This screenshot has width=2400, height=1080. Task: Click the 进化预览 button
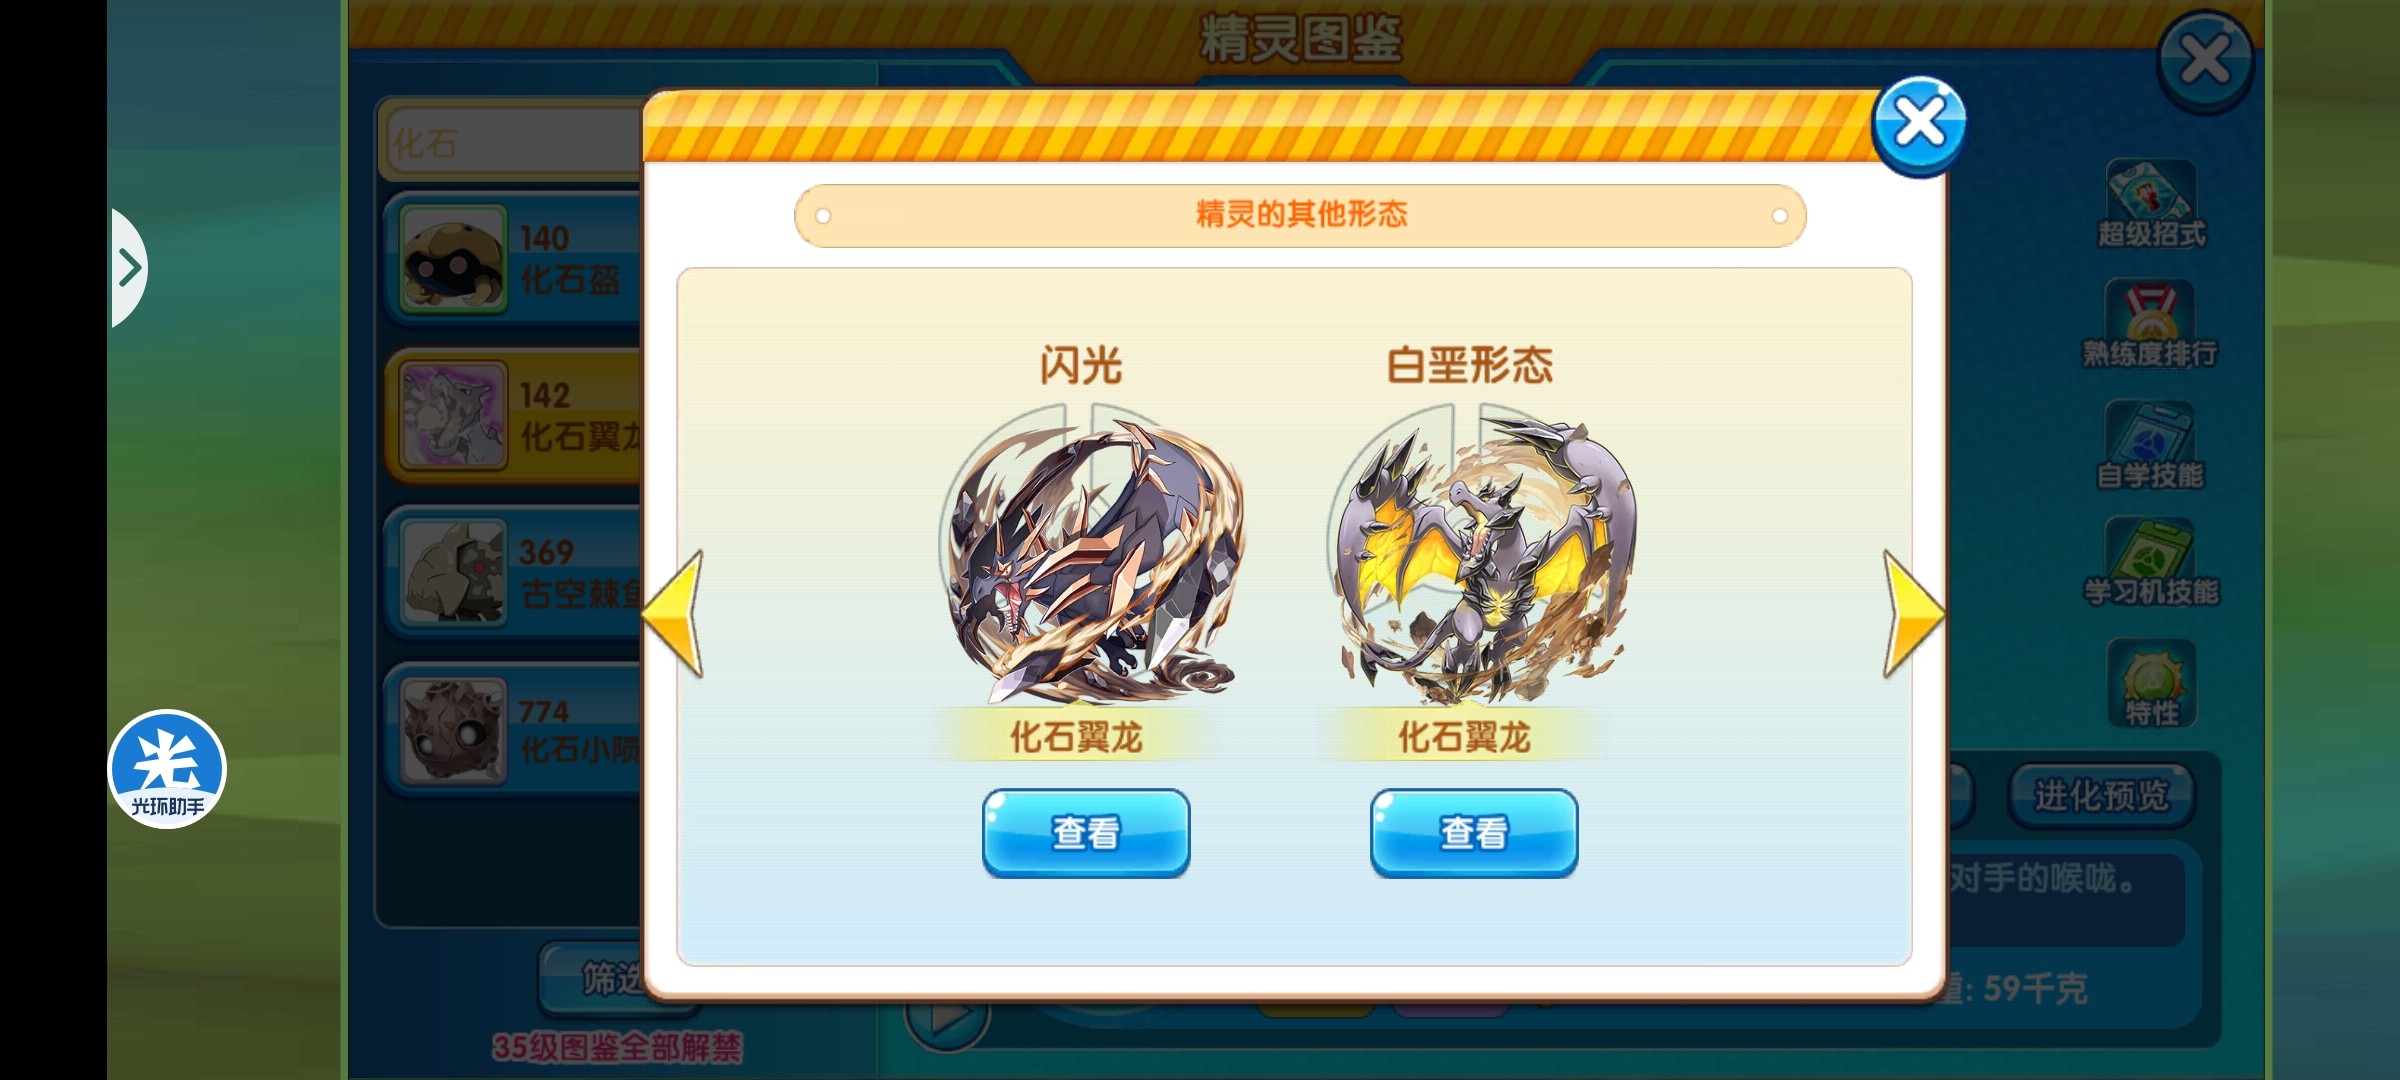pyautogui.click(x=2102, y=796)
